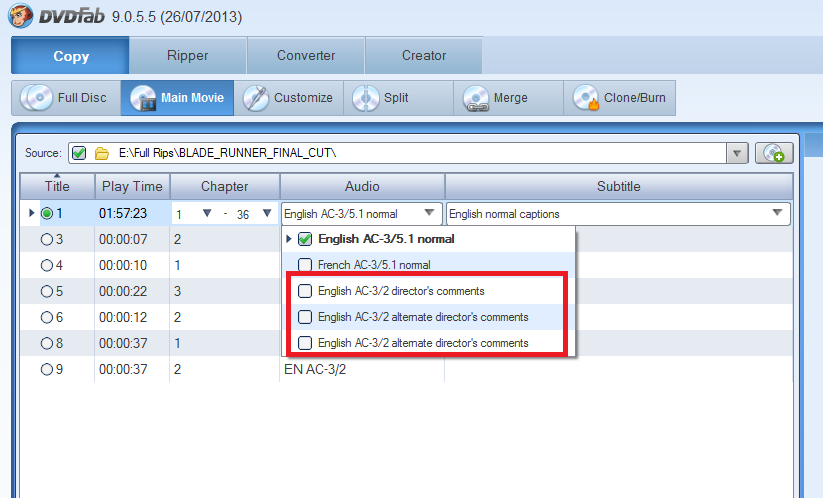
Task: Check first English AC-3/2 alternate director's comments
Action: coord(305,317)
